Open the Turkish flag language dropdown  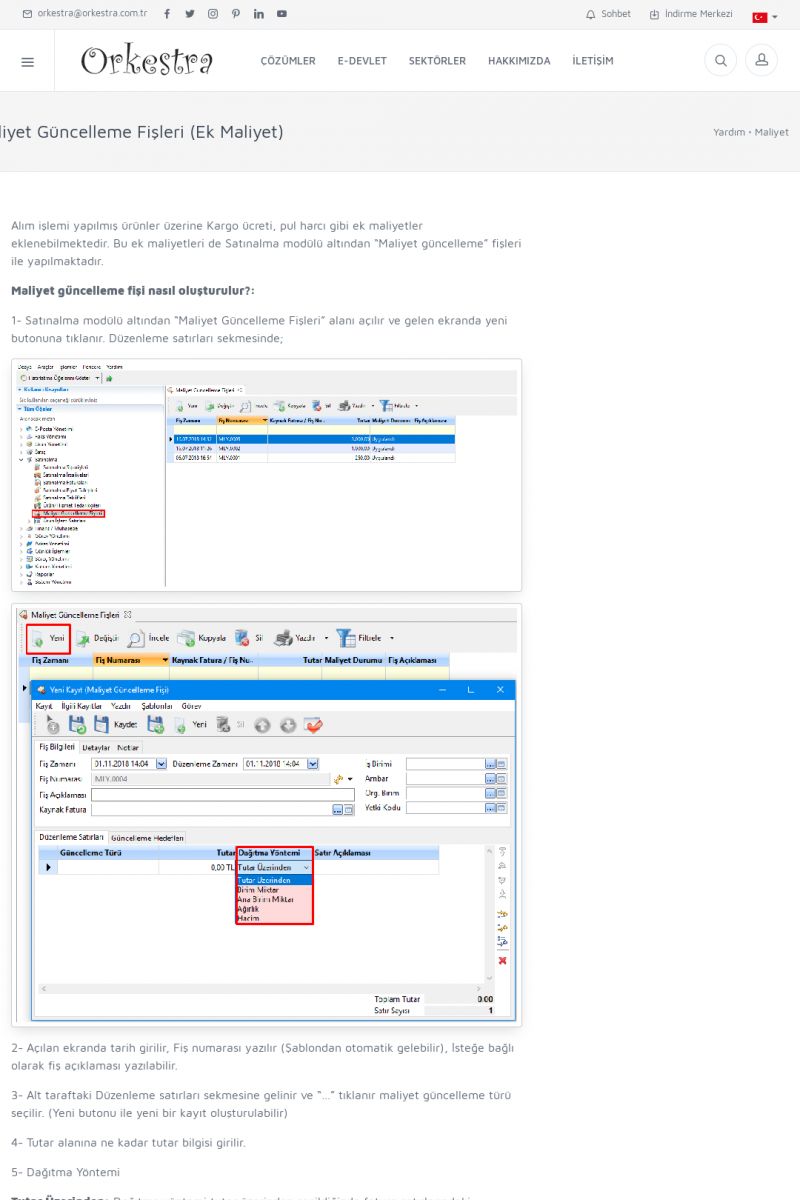point(765,17)
